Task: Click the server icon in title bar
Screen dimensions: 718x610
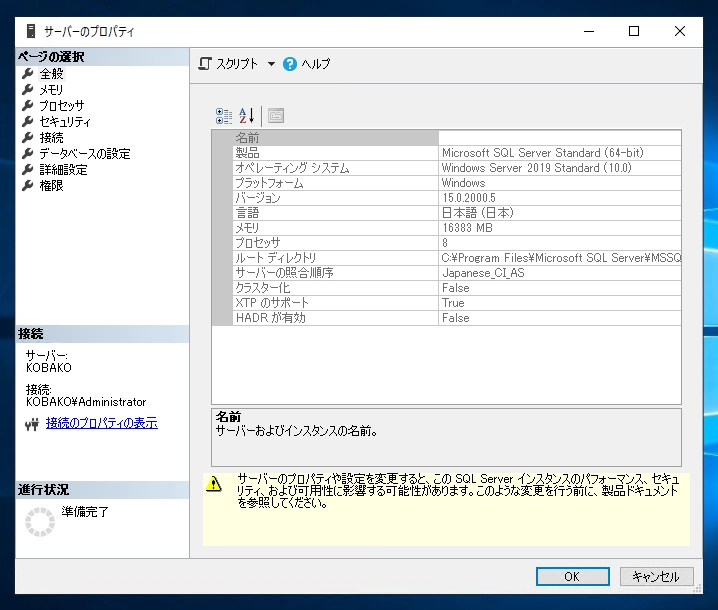Action: point(31,31)
